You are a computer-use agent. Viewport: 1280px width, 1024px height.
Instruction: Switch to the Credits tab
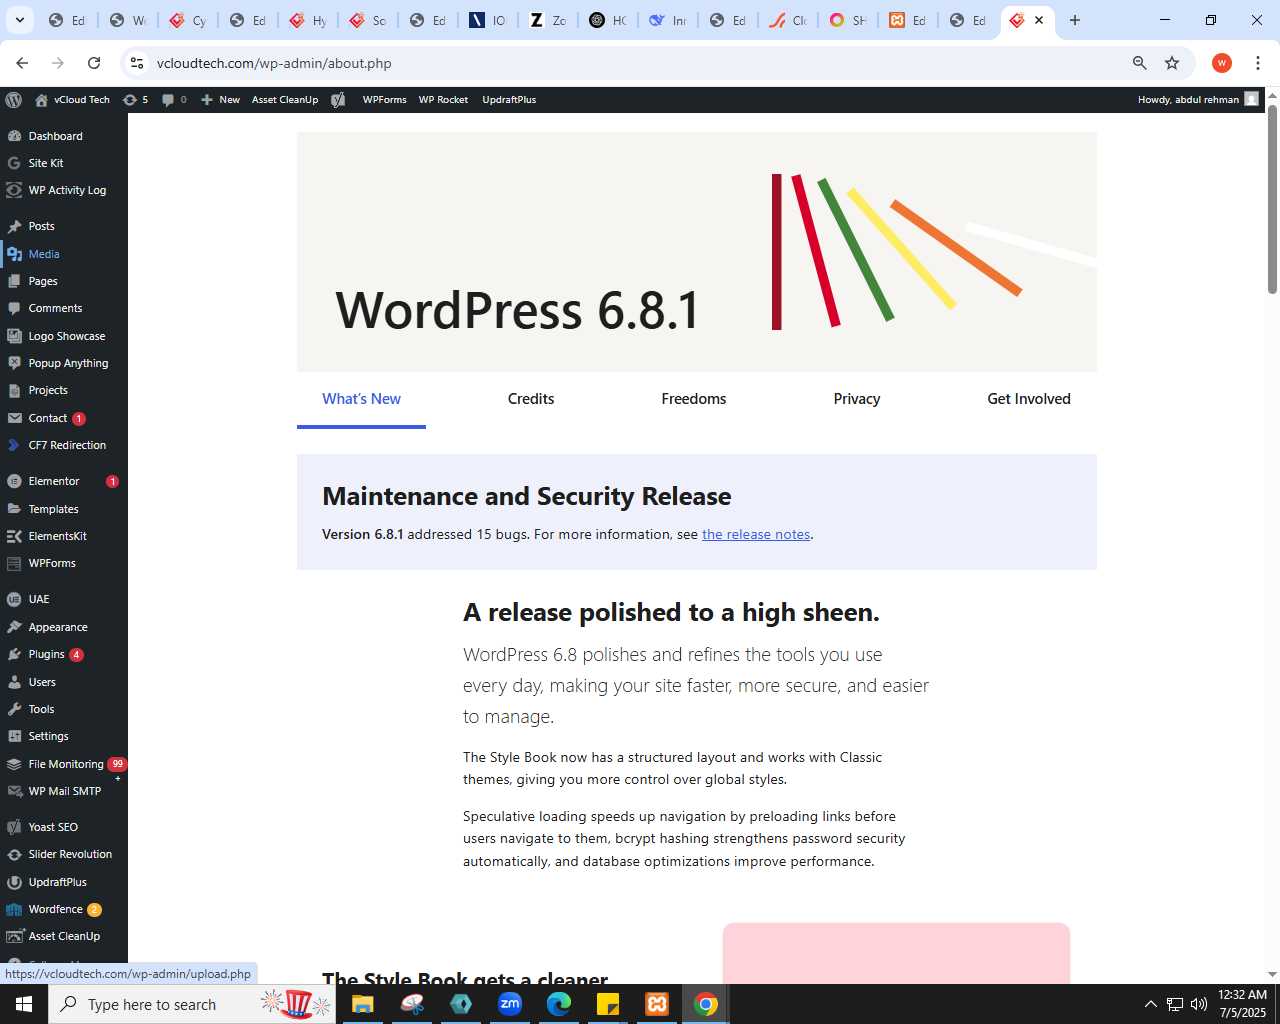[x=531, y=399]
